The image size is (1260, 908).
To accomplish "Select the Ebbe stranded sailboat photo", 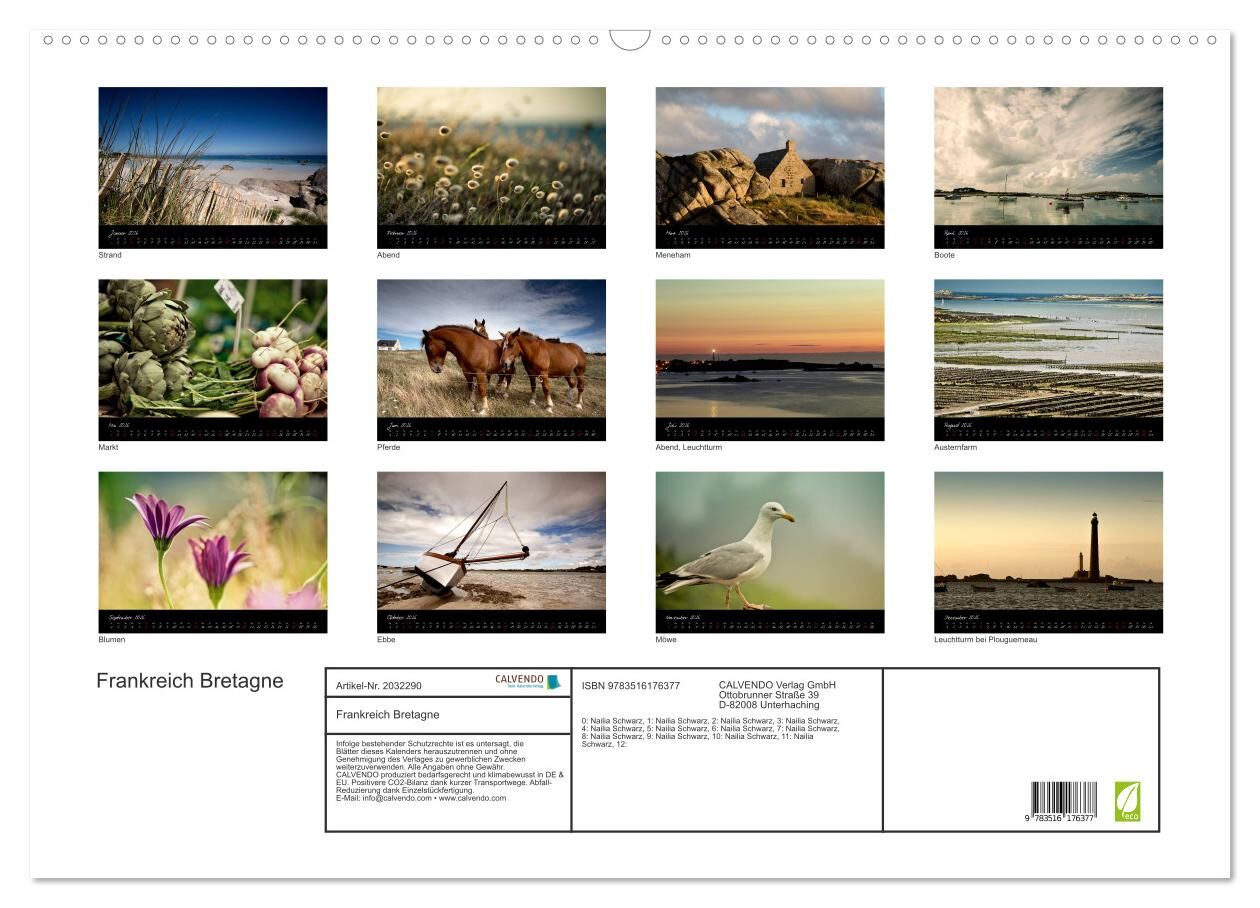I will [491, 541].
